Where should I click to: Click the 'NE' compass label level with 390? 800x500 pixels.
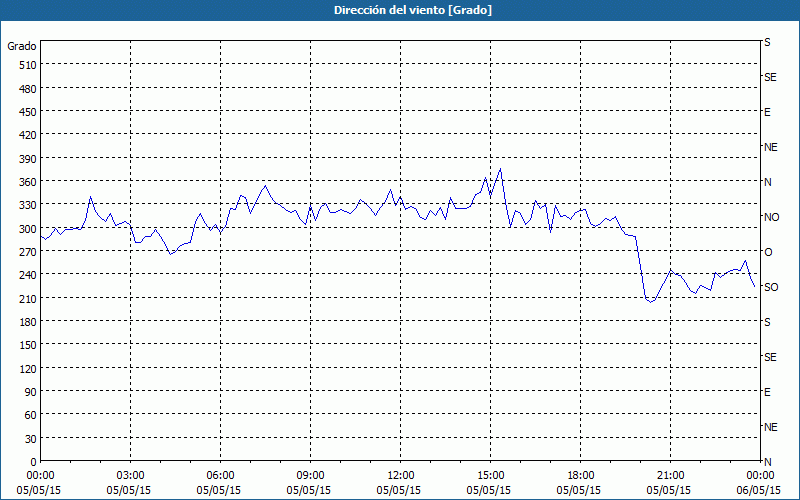pyautogui.click(x=770, y=147)
